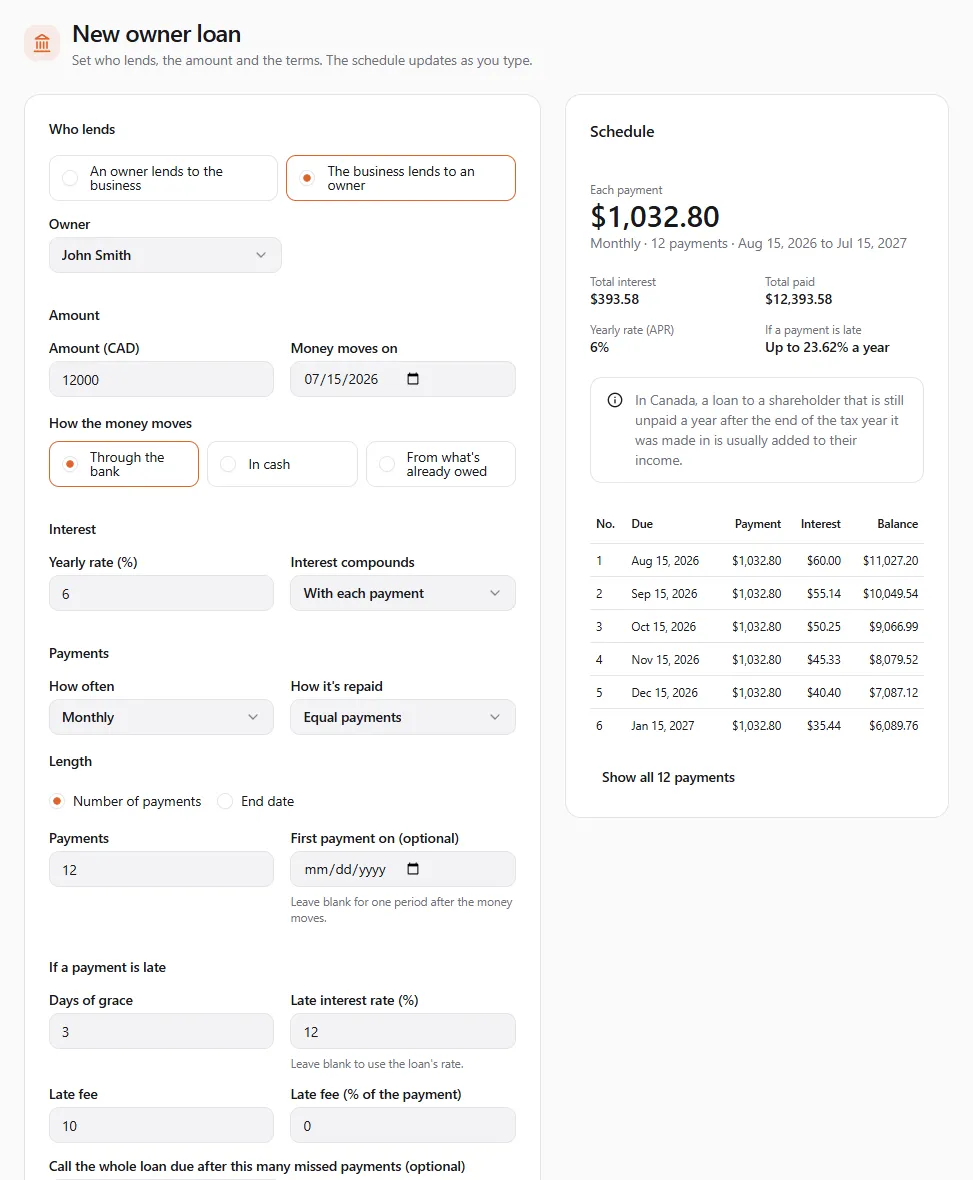Click the Aug 15, 2026 schedule row
The image size is (973, 1180).
(757, 561)
